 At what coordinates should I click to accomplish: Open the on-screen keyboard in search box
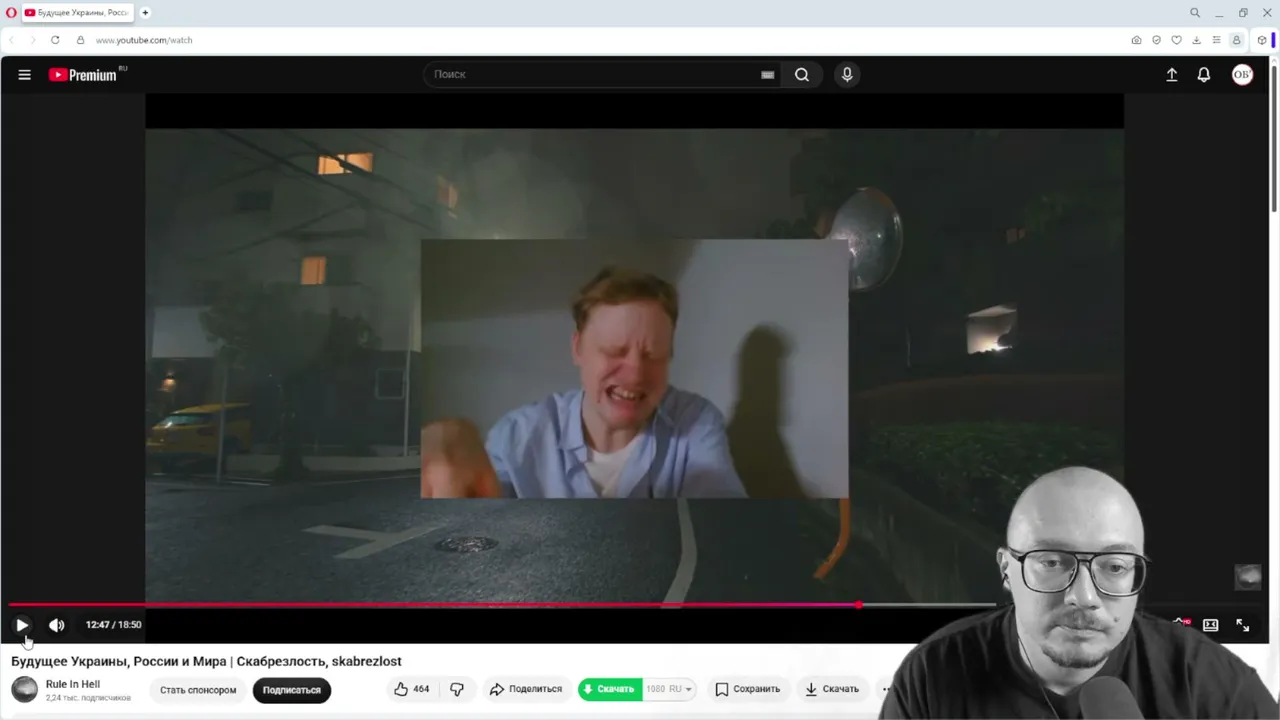click(767, 75)
